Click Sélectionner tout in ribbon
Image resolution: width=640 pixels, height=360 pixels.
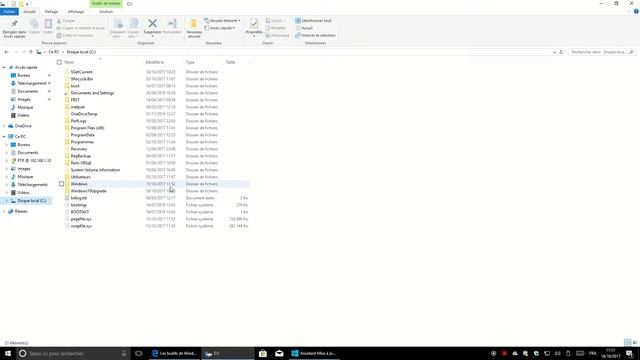click(x=313, y=20)
